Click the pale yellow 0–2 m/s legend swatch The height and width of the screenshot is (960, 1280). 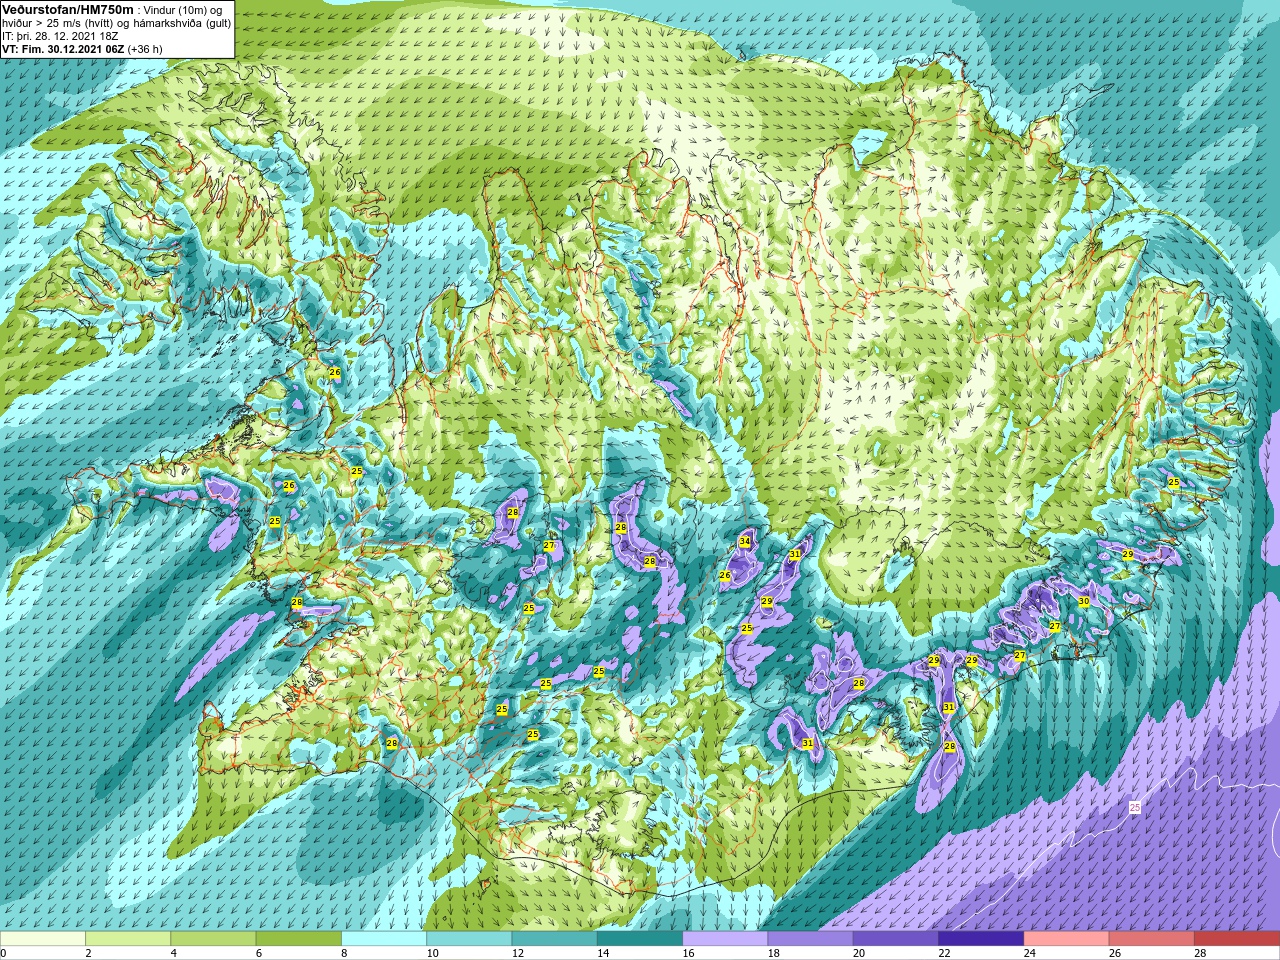tap(43, 939)
